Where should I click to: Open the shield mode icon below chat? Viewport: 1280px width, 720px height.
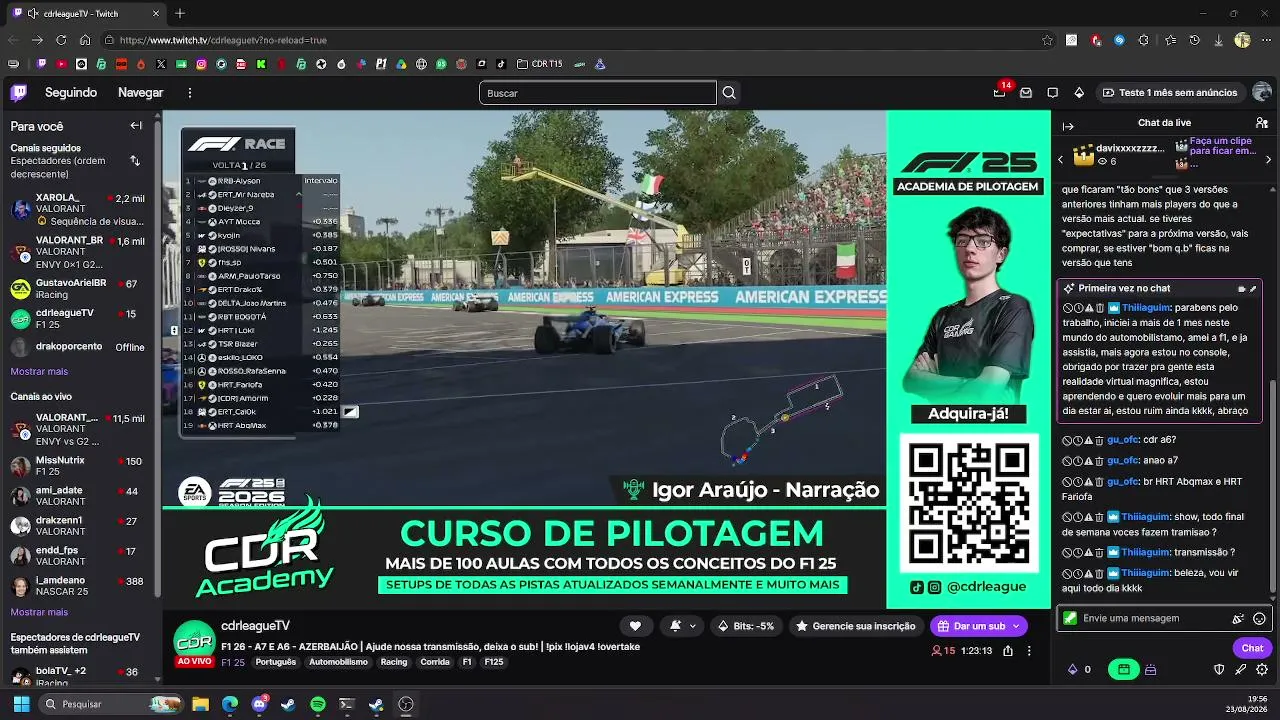[x=1219, y=670]
